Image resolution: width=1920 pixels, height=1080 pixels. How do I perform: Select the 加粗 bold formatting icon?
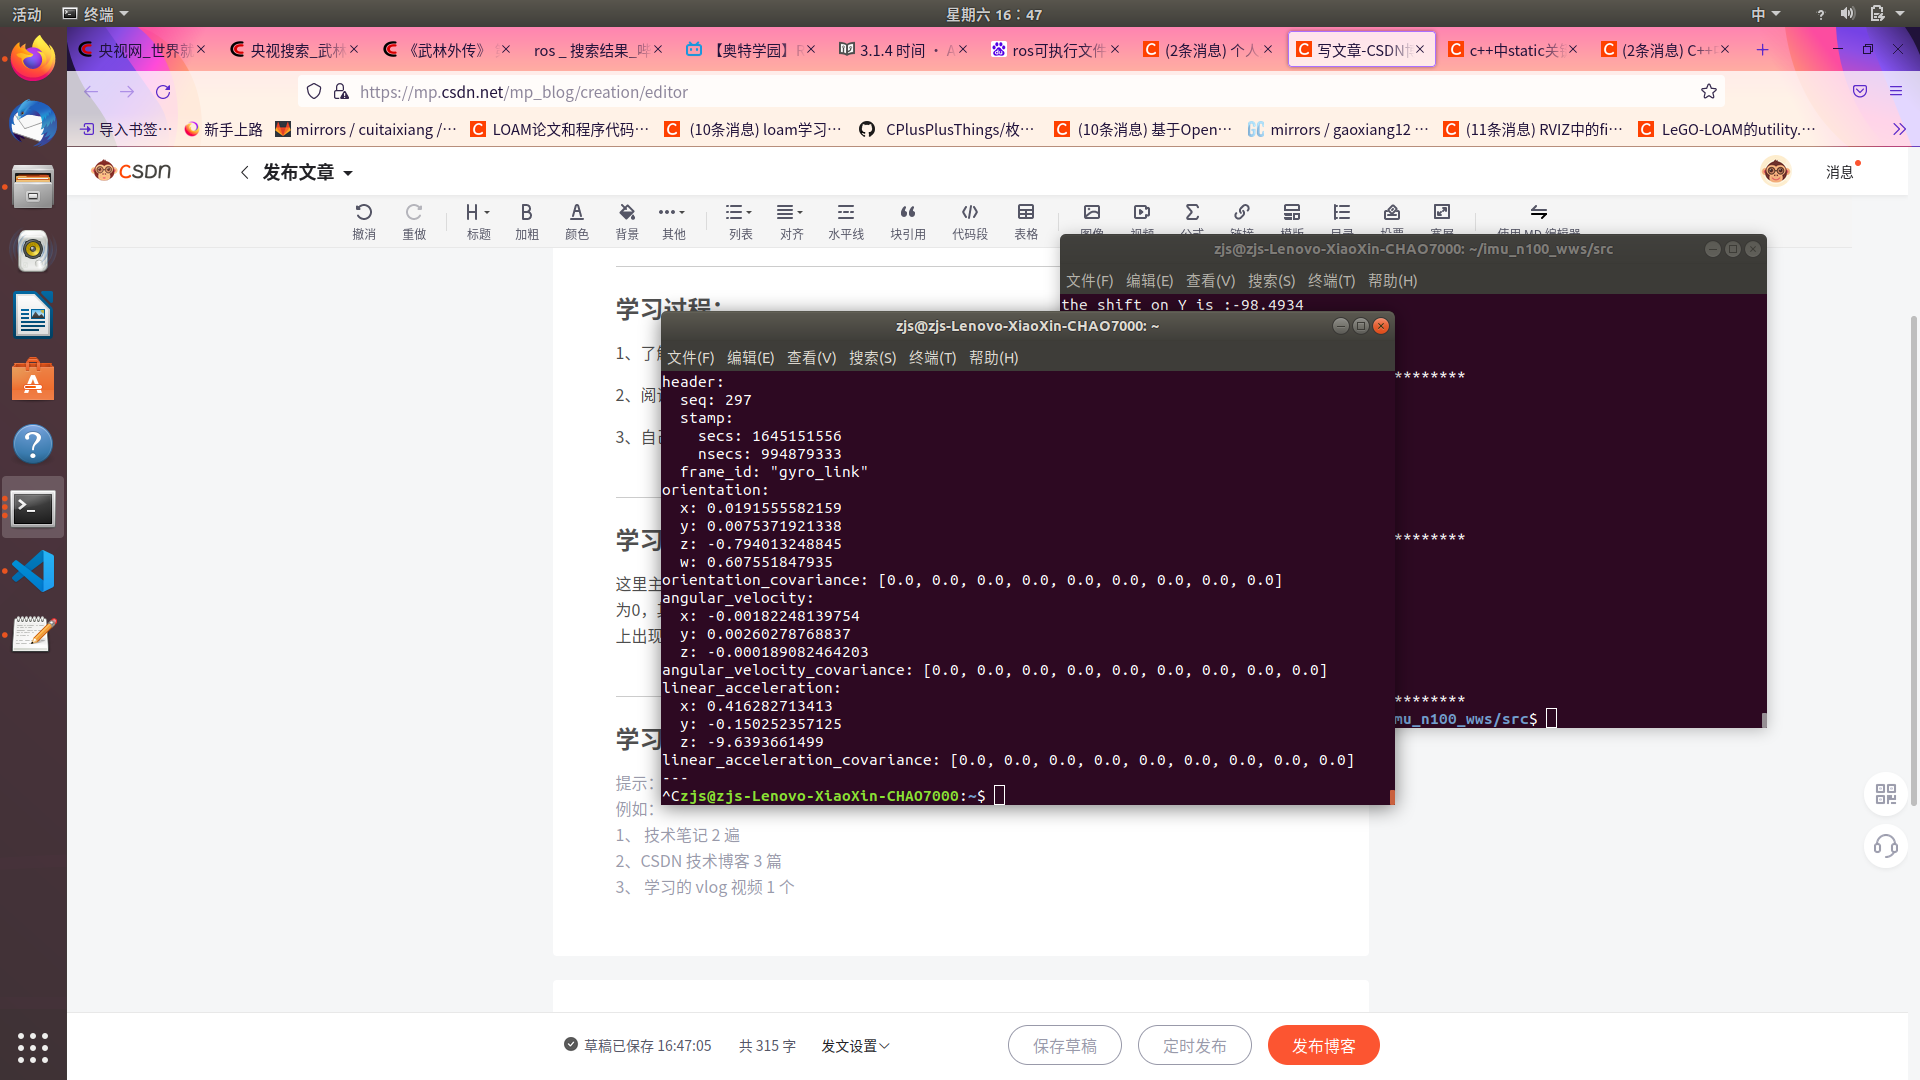click(x=526, y=212)
